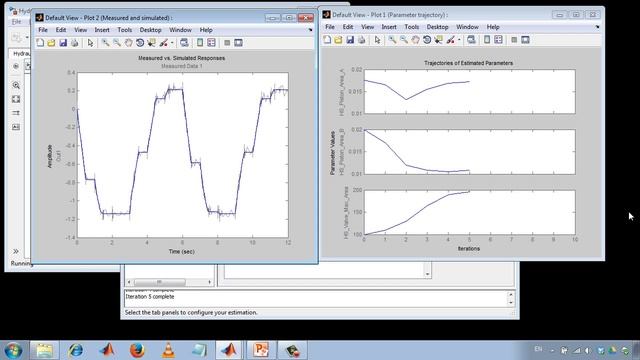The image size is (640, 360).
Task: Click Link Plot icon in Plot 1 window
Action: (471, 40)
